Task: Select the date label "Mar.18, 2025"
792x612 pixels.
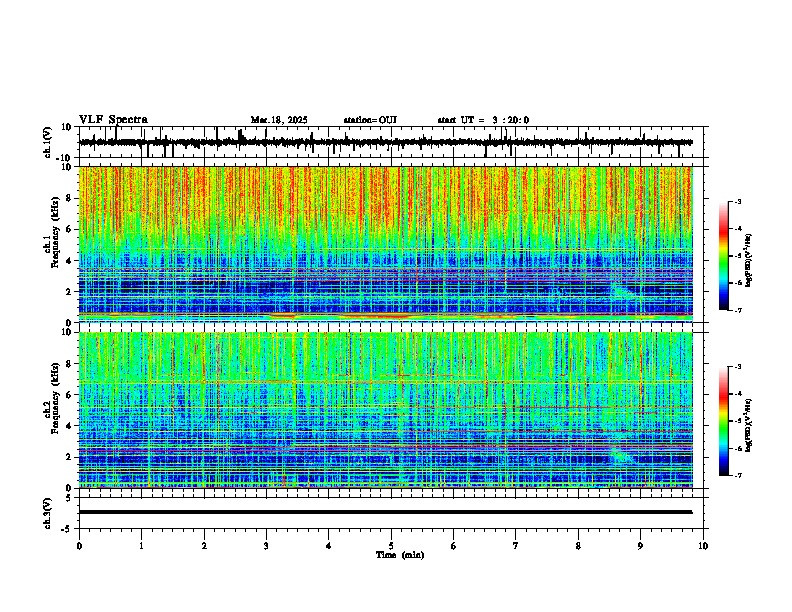Action: click(x=279, y=120)
